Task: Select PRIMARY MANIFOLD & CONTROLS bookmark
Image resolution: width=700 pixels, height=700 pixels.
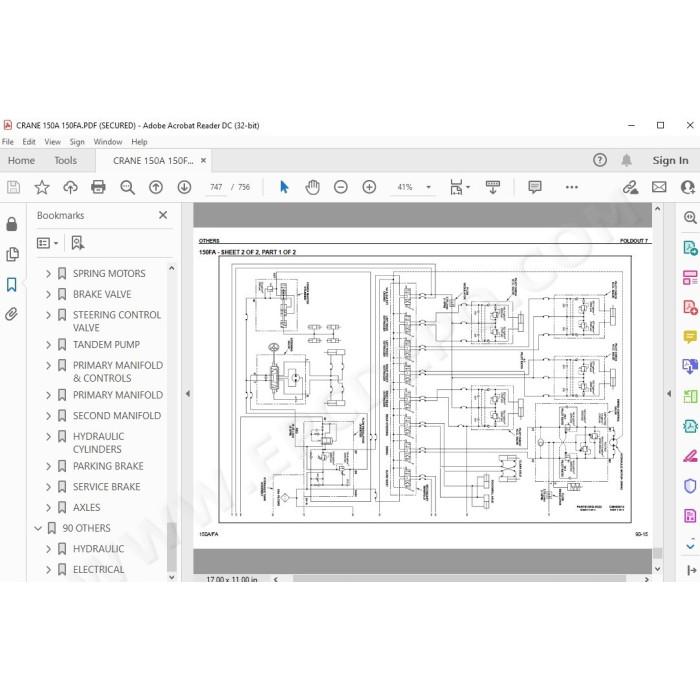Action: click(x=118, y=371)
